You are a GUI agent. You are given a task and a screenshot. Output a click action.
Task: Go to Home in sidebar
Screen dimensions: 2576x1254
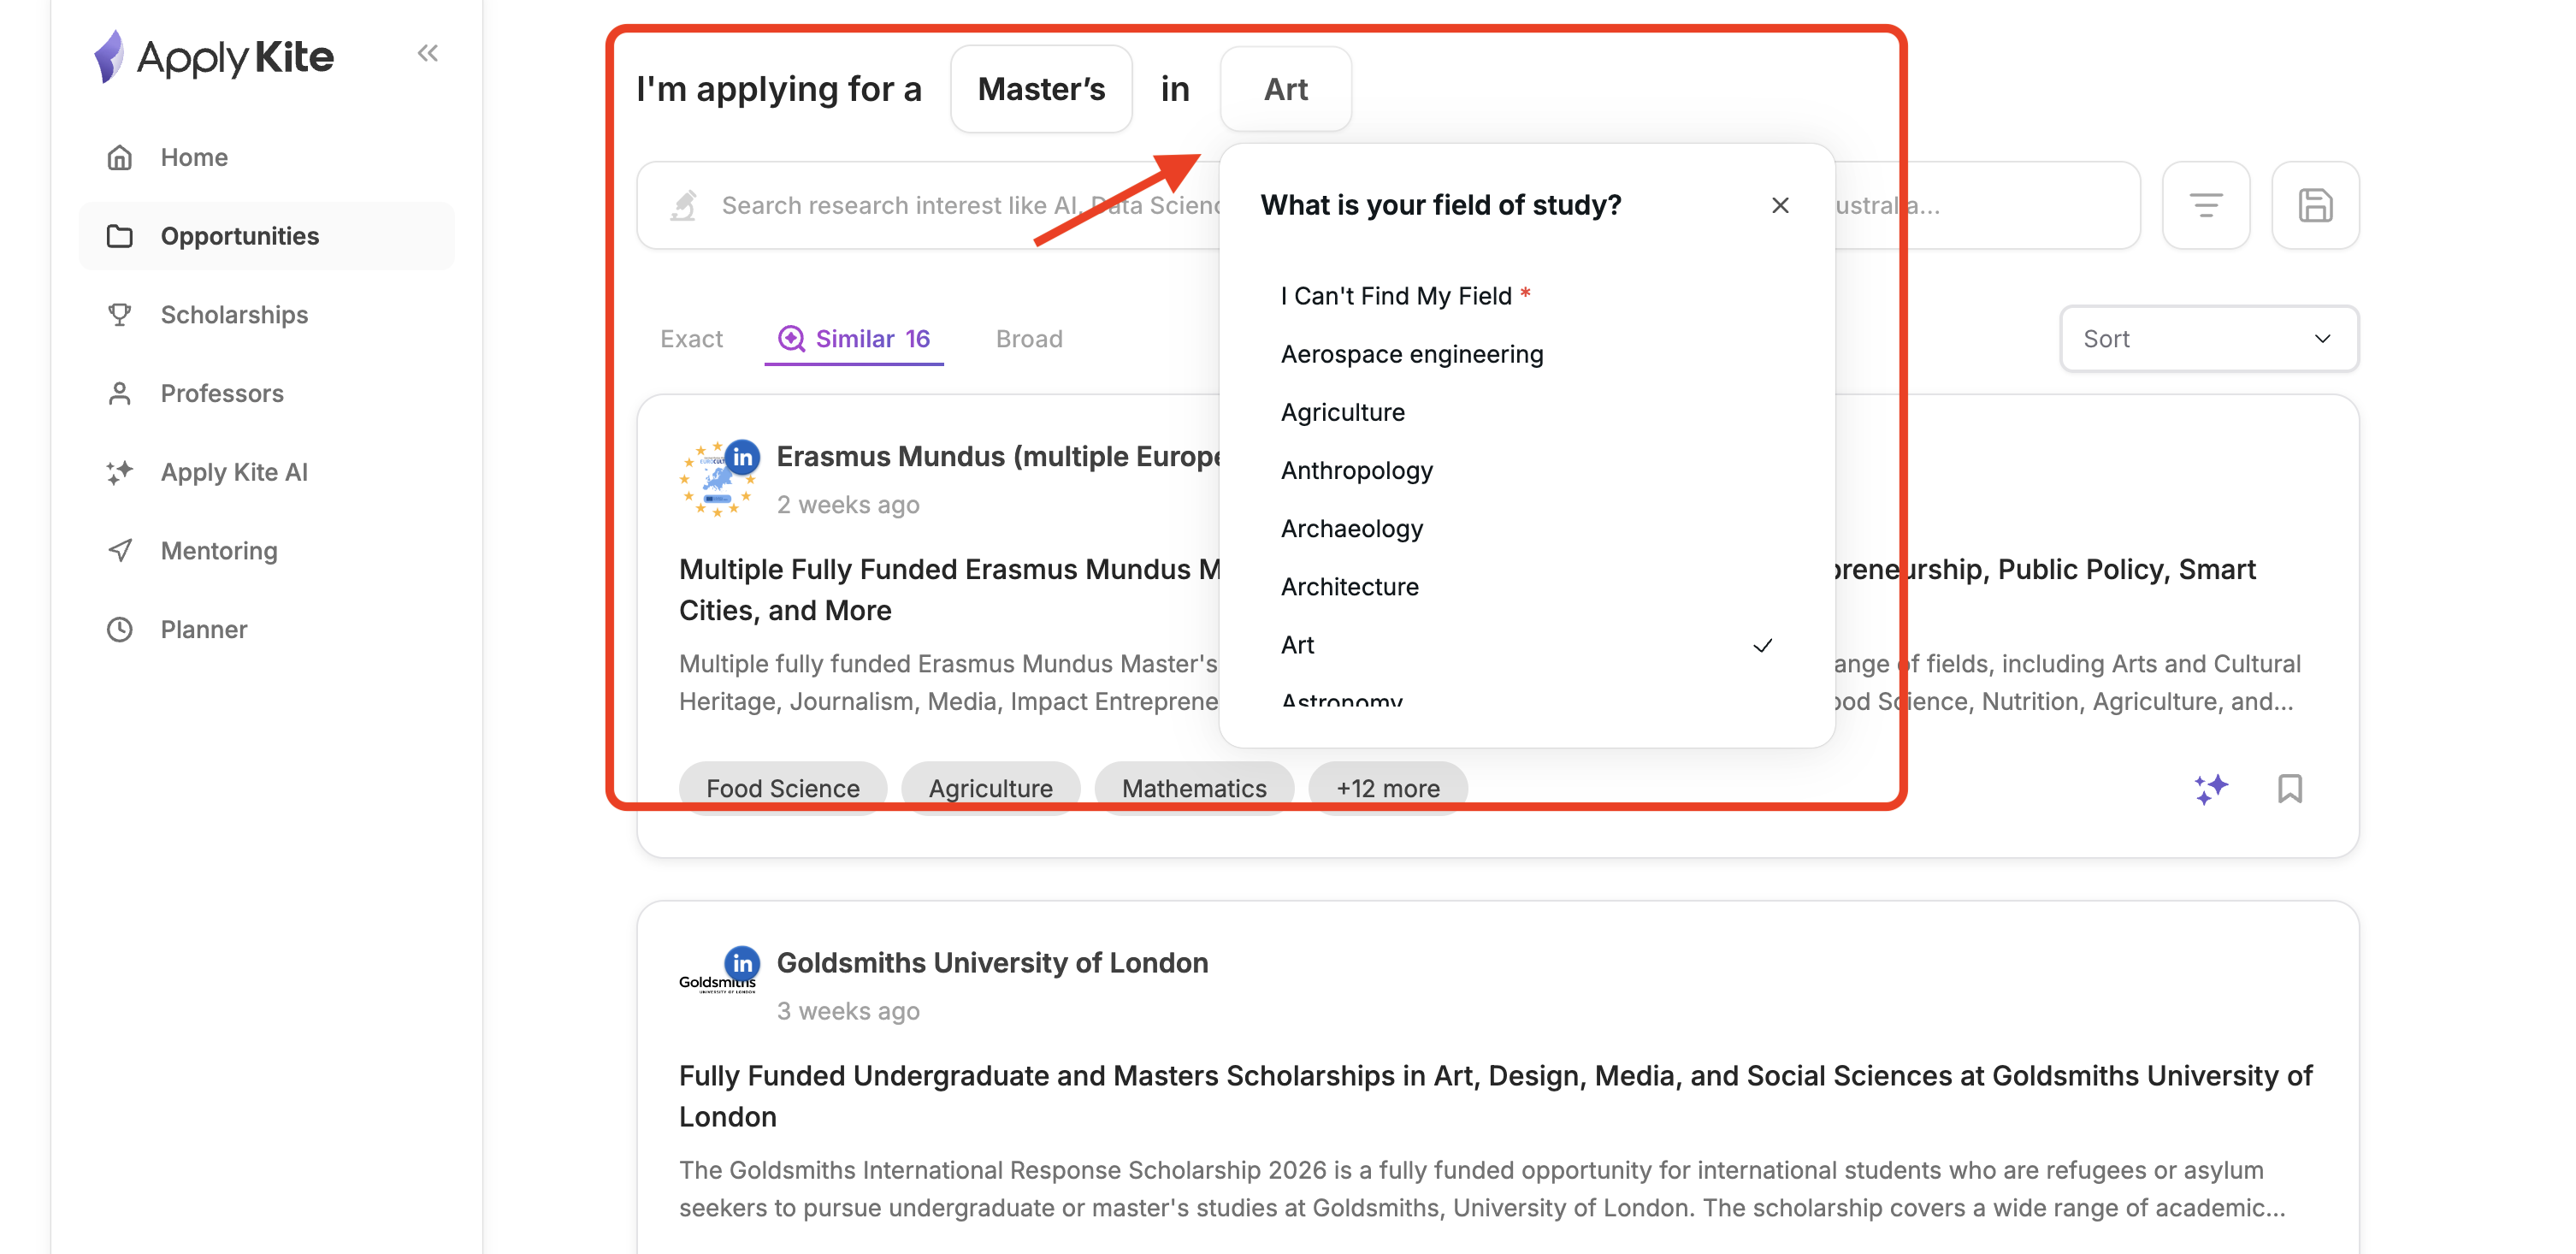(x=194, y=157)
